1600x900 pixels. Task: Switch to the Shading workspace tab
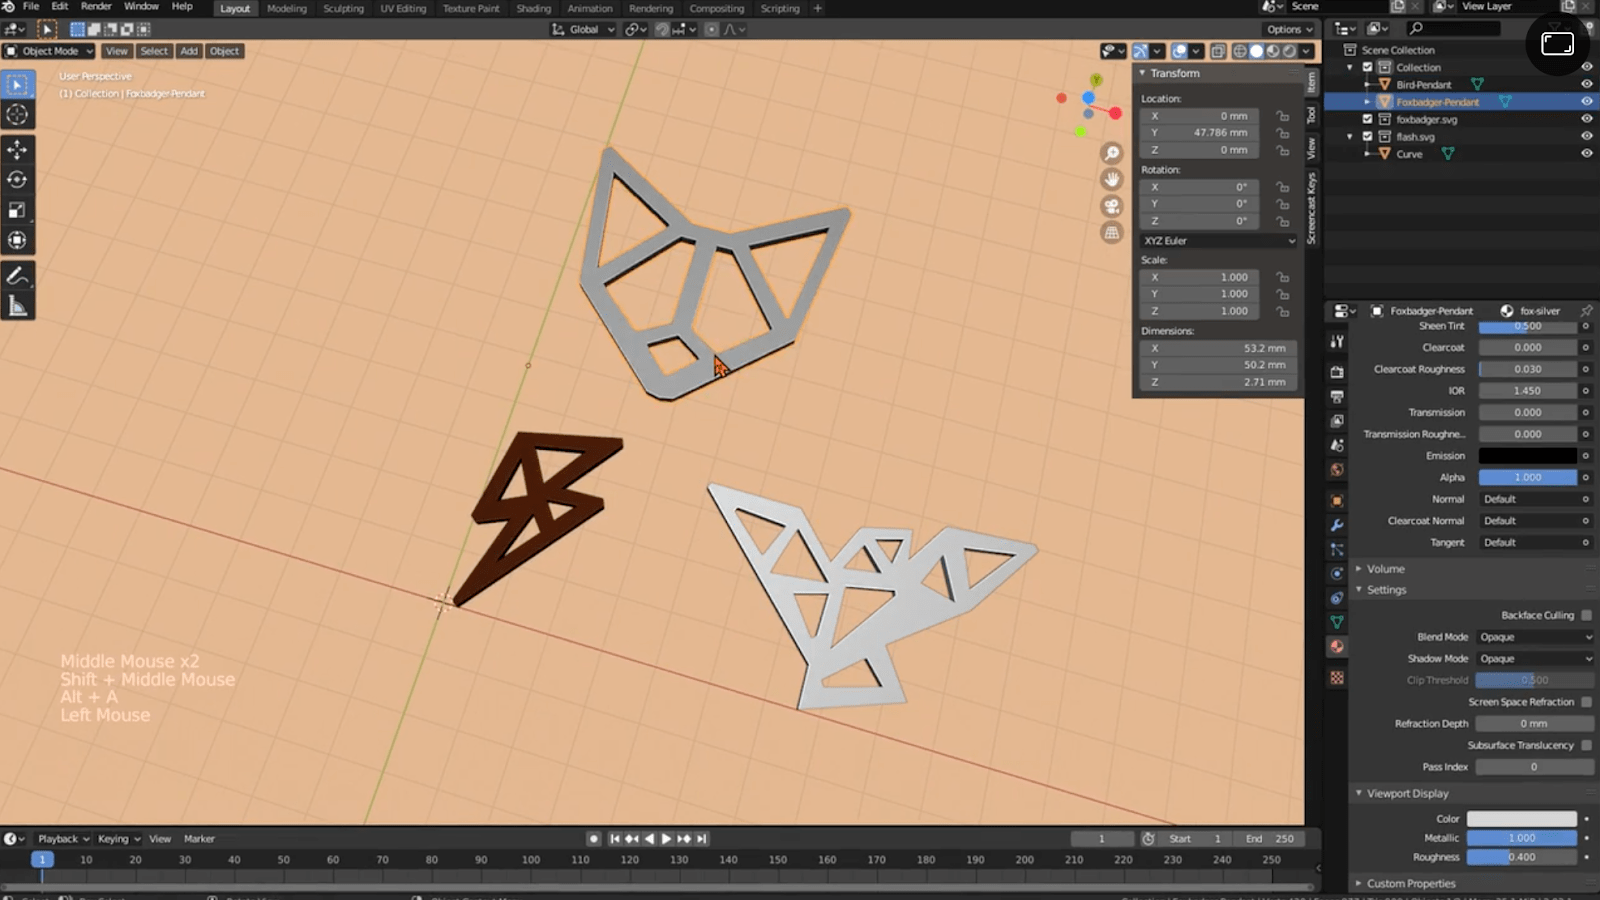533,8
